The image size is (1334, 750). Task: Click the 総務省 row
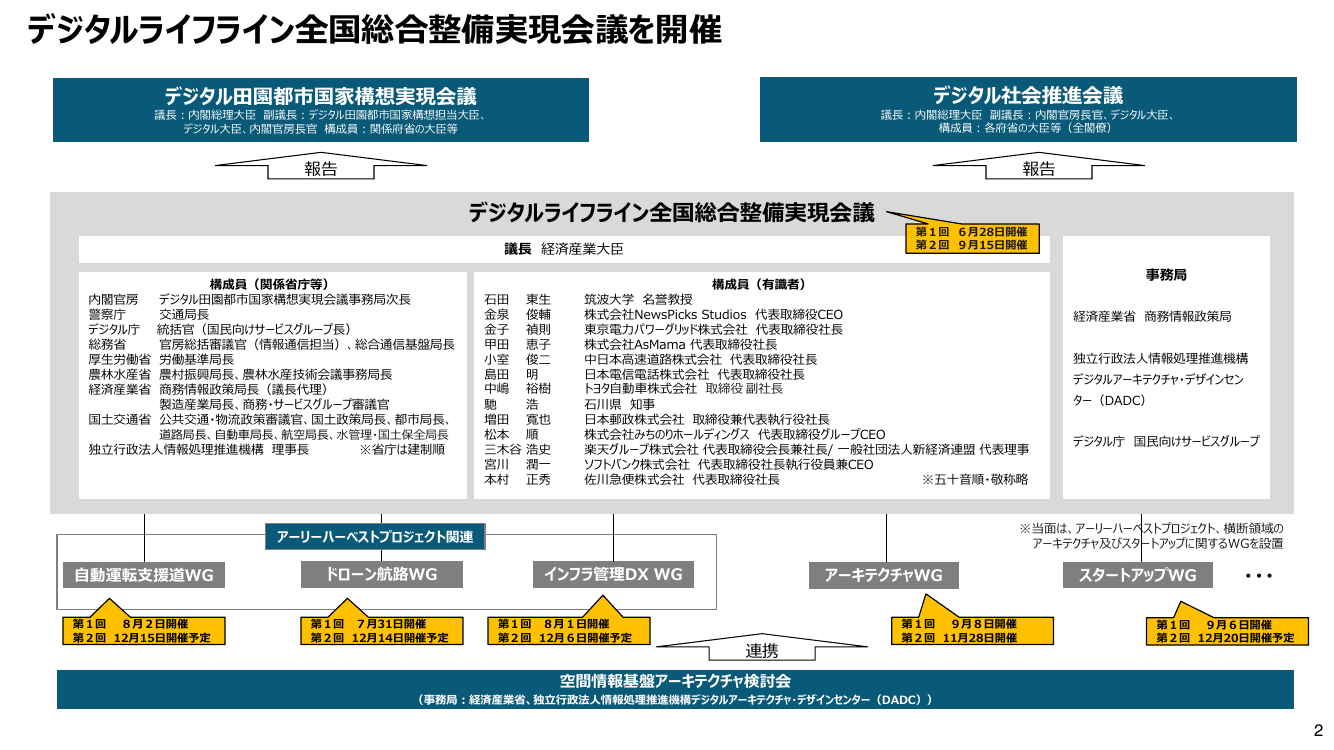click(271, 344)
